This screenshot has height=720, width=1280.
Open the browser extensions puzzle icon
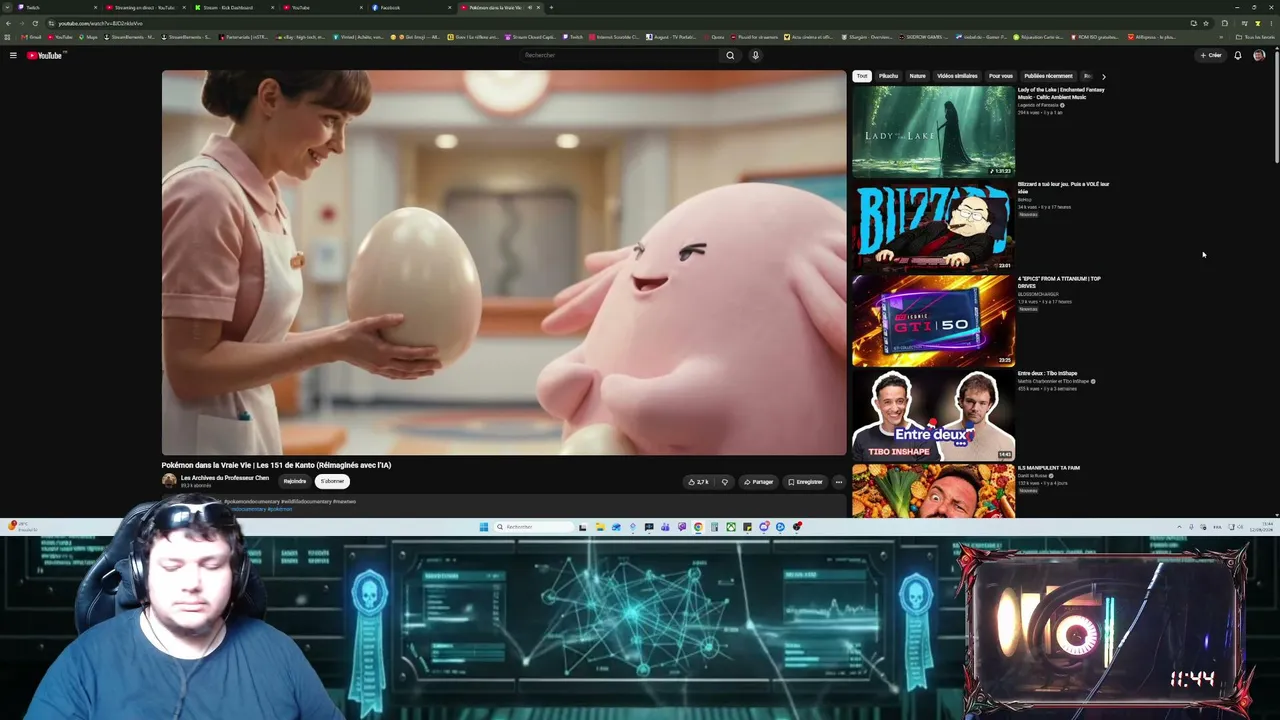(1224, 23)
